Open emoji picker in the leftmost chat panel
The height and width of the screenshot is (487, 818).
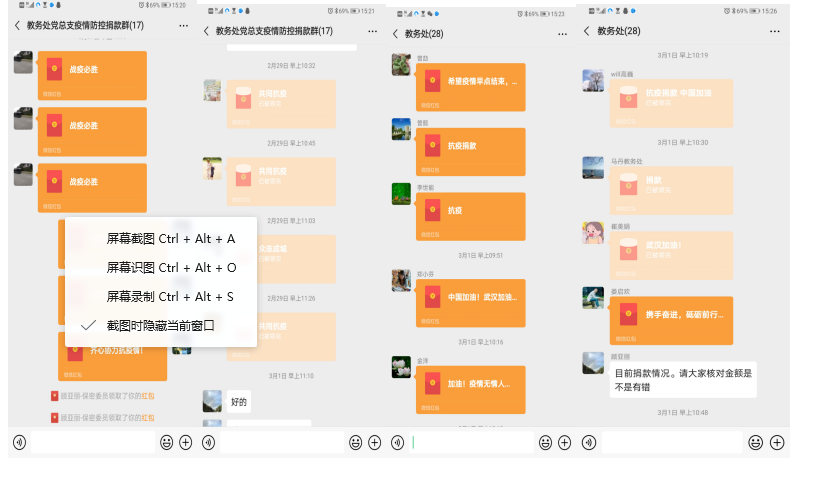pos(166,442)
